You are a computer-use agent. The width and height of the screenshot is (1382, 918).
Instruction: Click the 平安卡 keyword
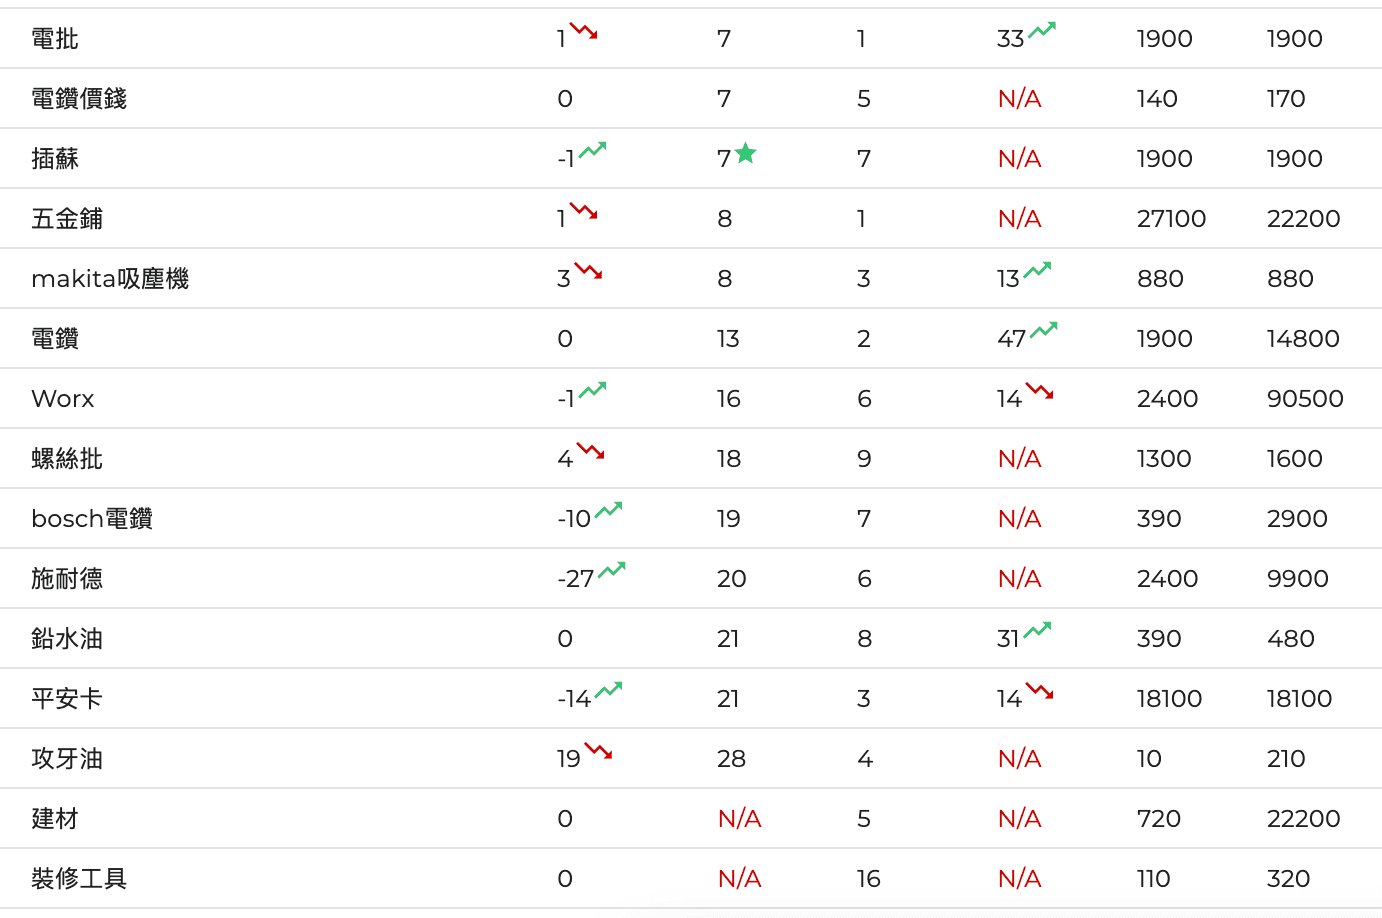[67, 699]
